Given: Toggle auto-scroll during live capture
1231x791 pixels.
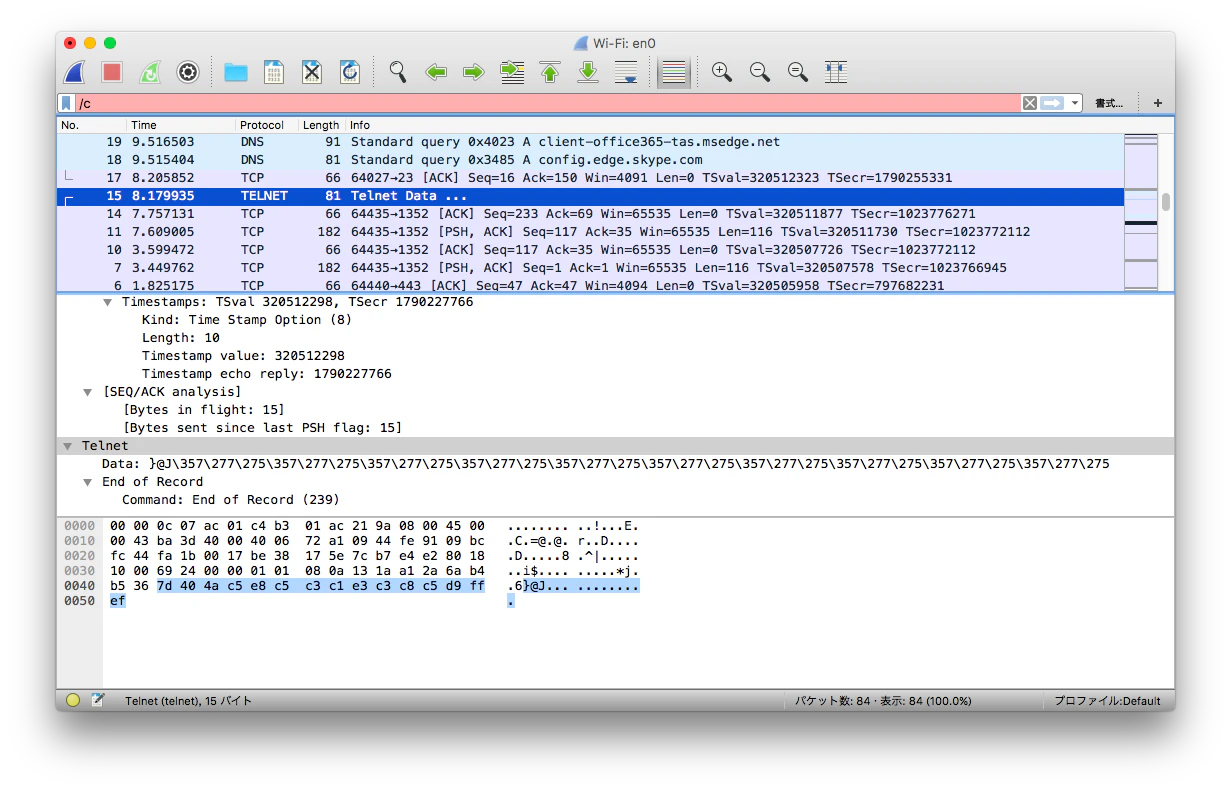Looking at the screenshot, I should (626, 72).
